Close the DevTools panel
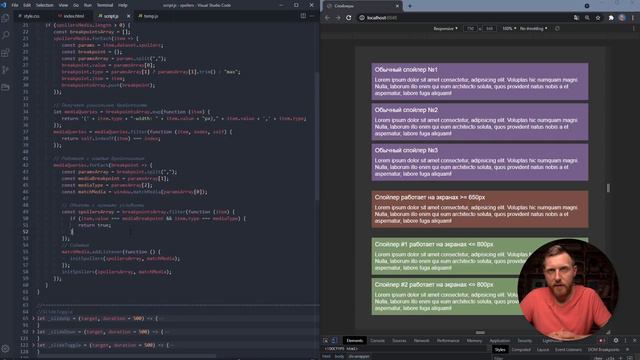The width and height of the screenshot is (640, 360). (634, 340)
